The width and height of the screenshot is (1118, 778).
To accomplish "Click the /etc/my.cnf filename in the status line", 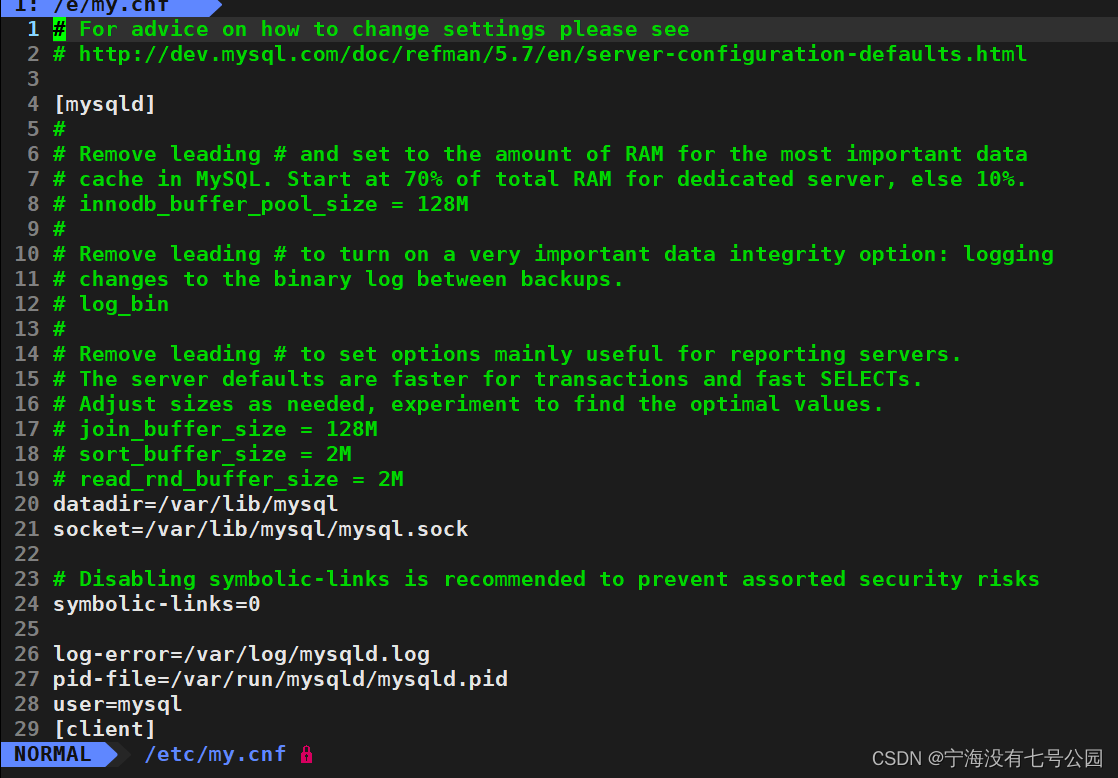I will (x=215, y=754).
